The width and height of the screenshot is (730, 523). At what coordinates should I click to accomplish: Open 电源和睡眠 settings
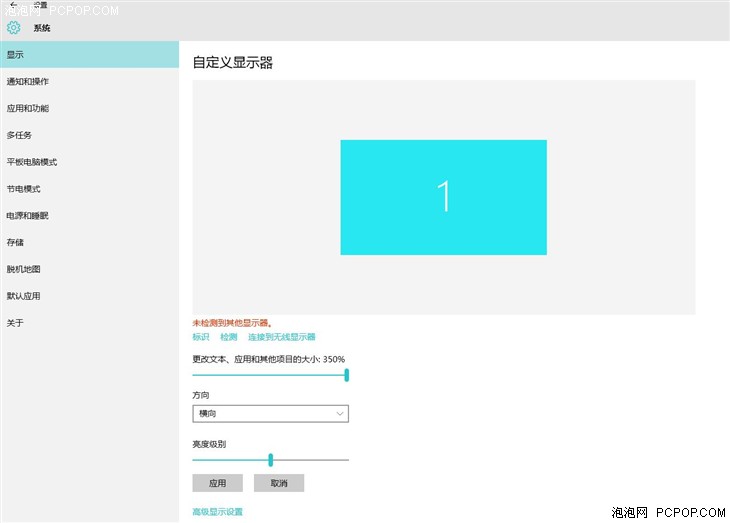[x=89, y=216]
